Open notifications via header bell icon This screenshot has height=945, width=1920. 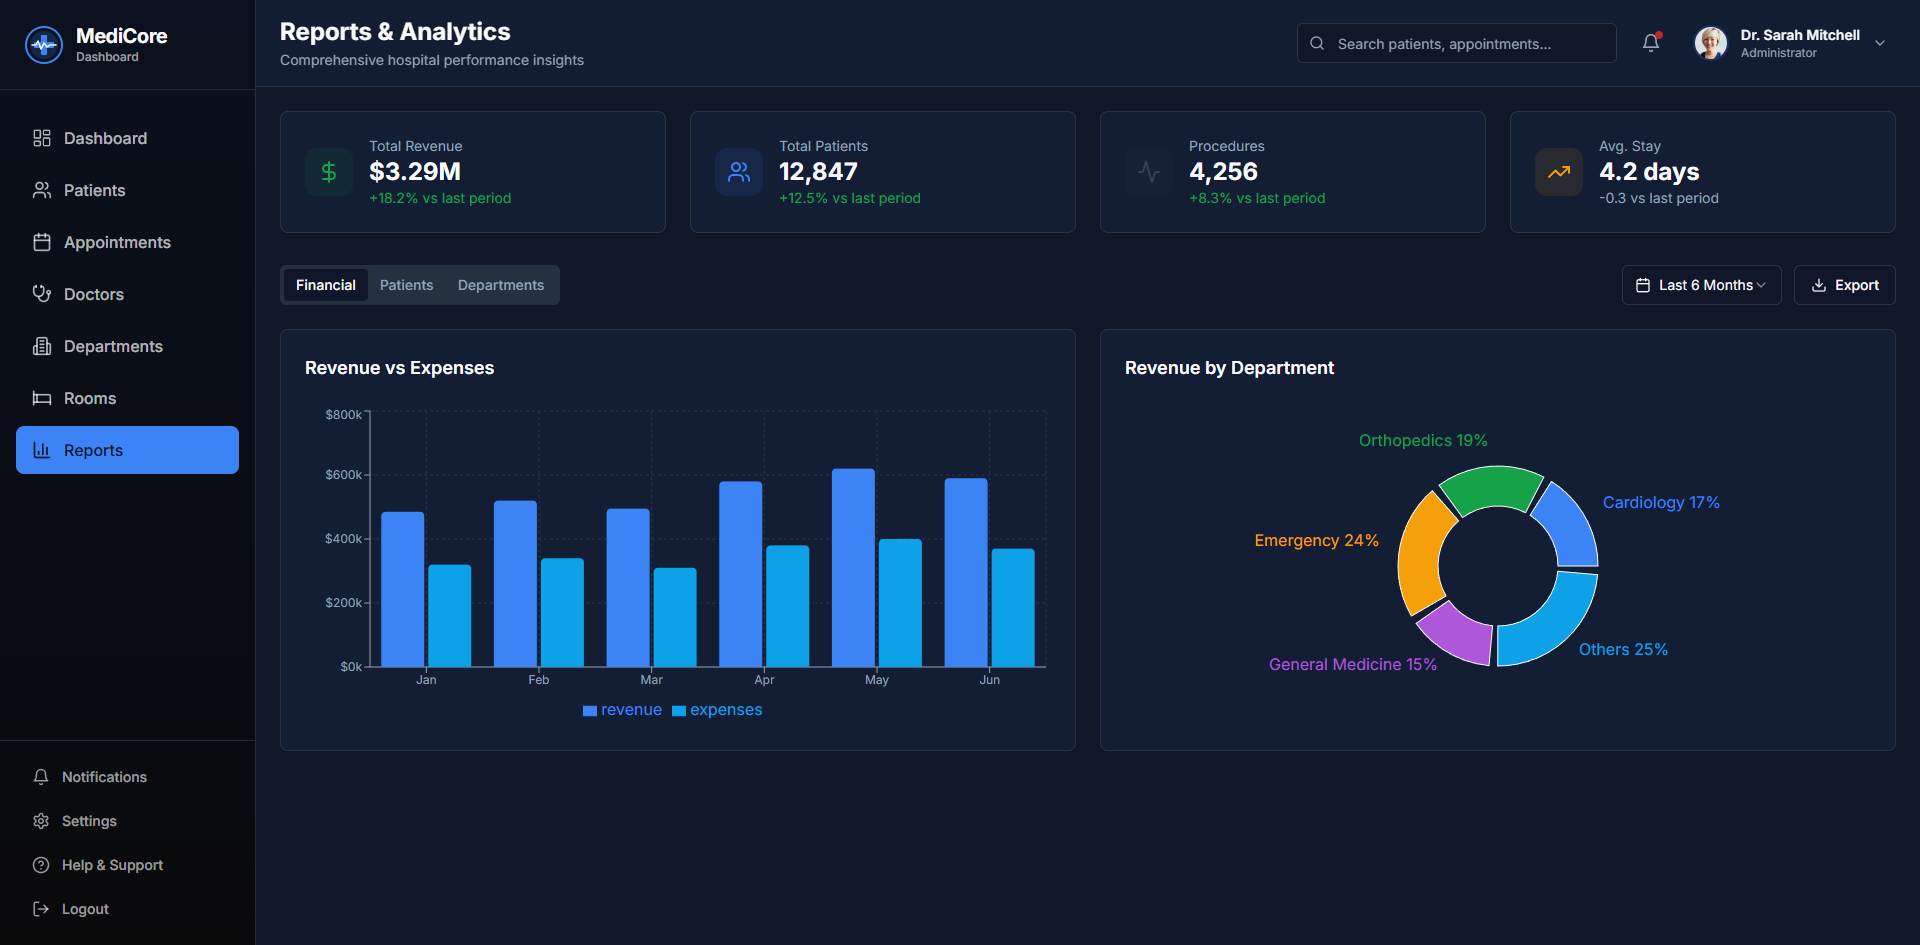click(1651, 43)
